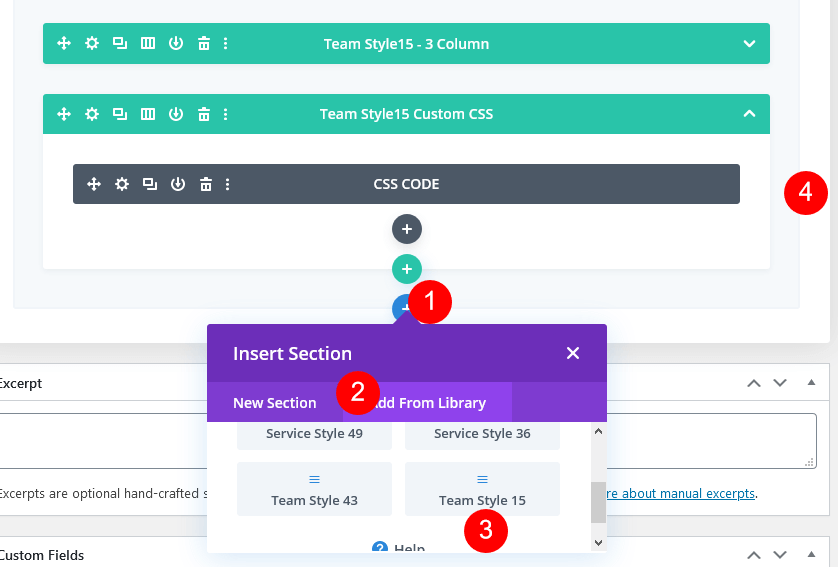
Task: Change column structure of Team Style15 Custom CSS row
Action: click(x=148, y=114)
